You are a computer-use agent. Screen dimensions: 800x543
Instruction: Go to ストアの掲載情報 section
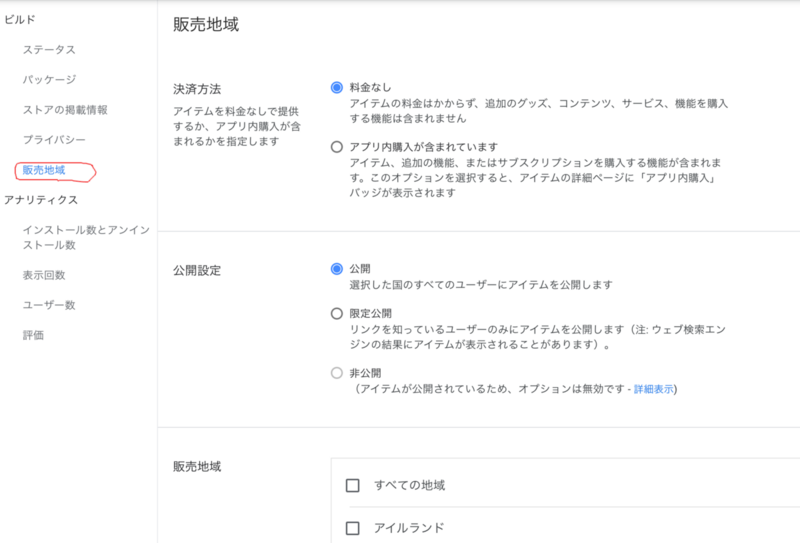pyautogui.click(x=65, y=110)
